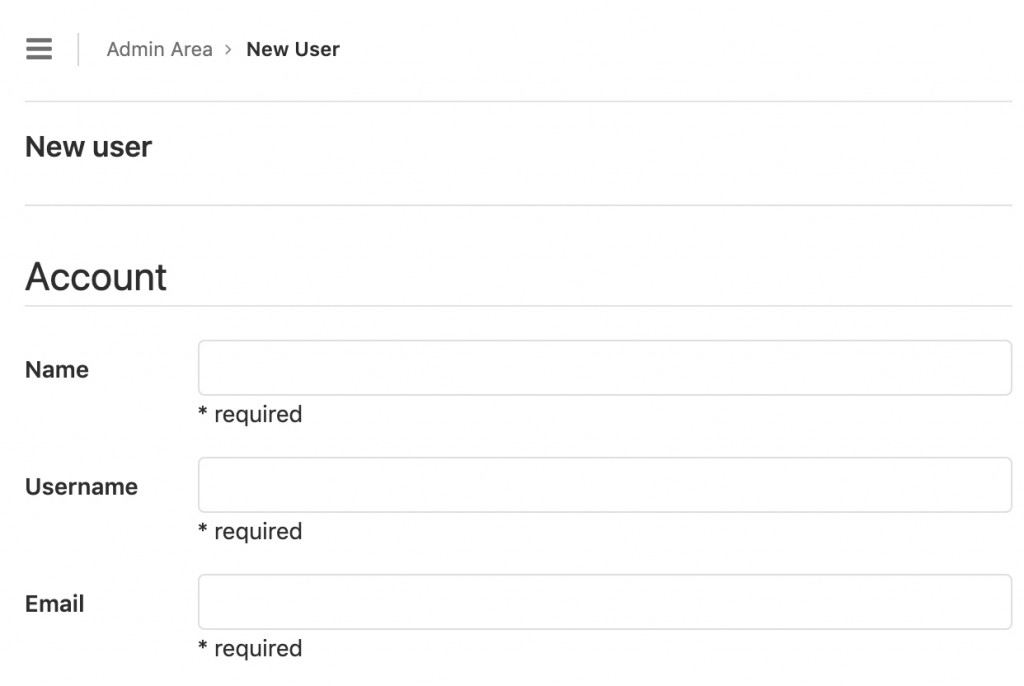The width and height of the screenshot is (1024, 686).
Task: Click the separator line below breadcrumbs
Action: point(518,101)
